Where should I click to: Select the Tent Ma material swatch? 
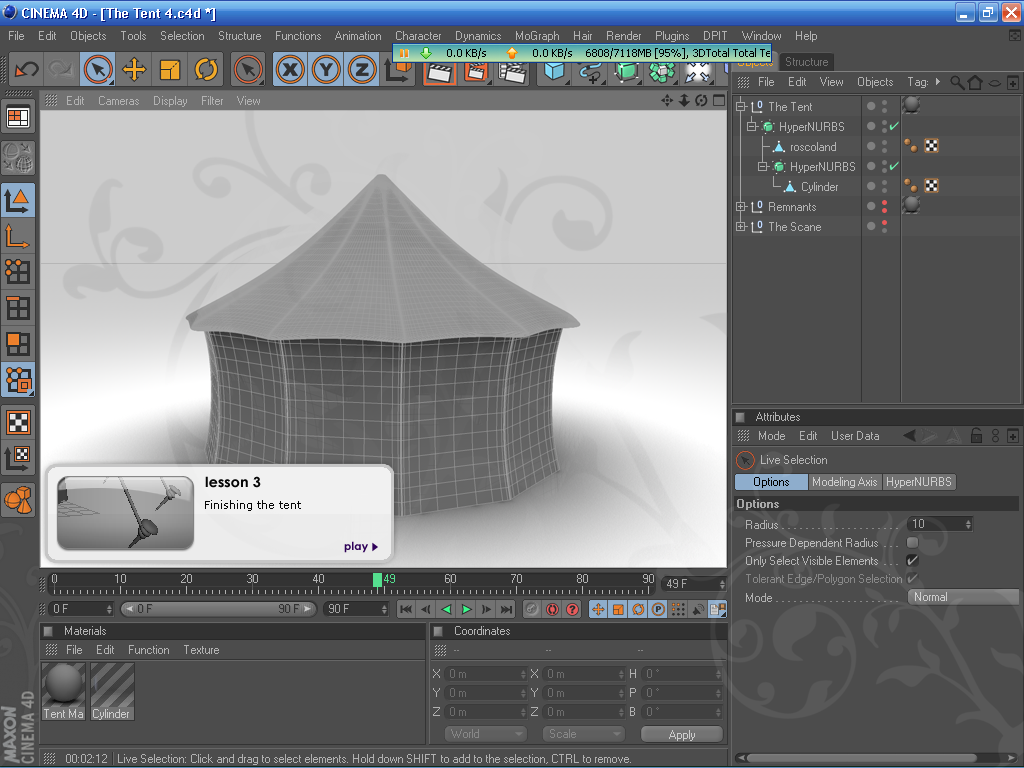[63, 691]
